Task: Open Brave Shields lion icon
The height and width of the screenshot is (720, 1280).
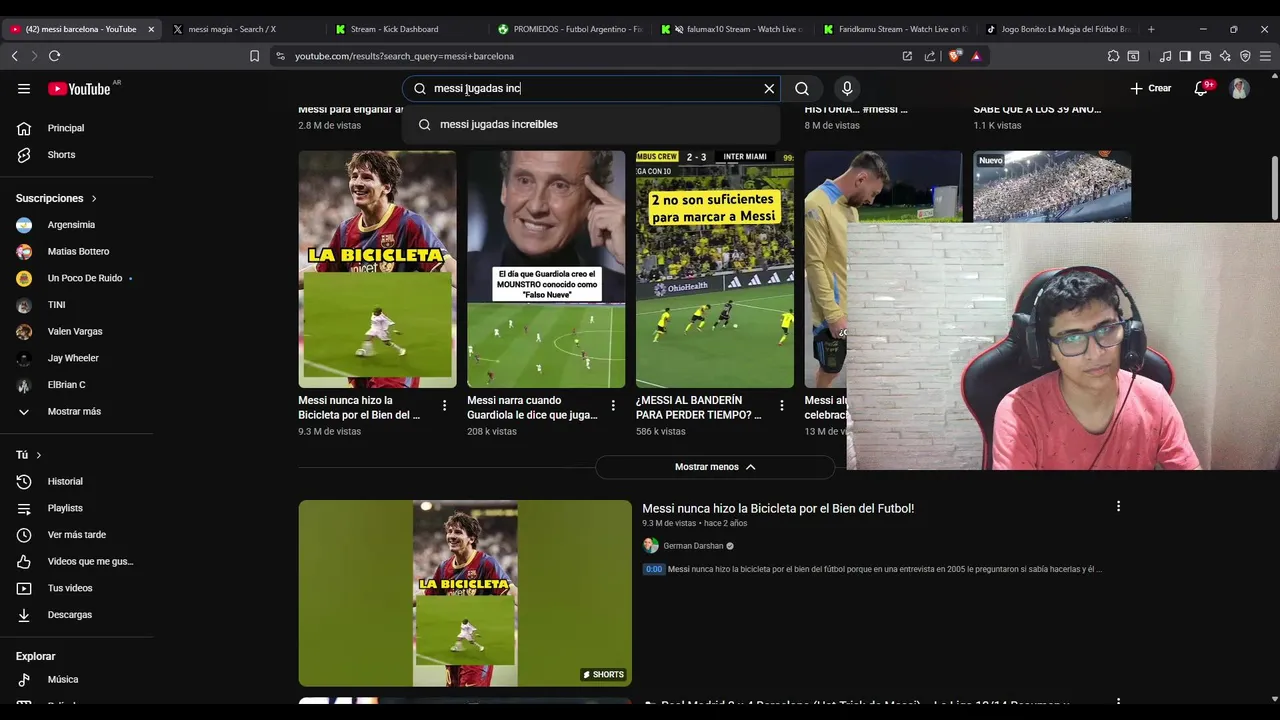Action: click(x=954, y=56)
